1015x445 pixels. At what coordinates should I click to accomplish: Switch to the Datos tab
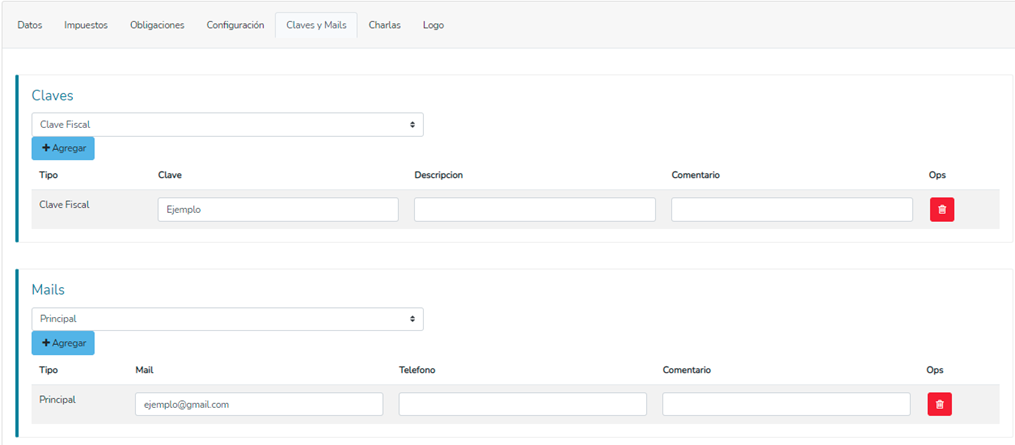pos(30,25)
